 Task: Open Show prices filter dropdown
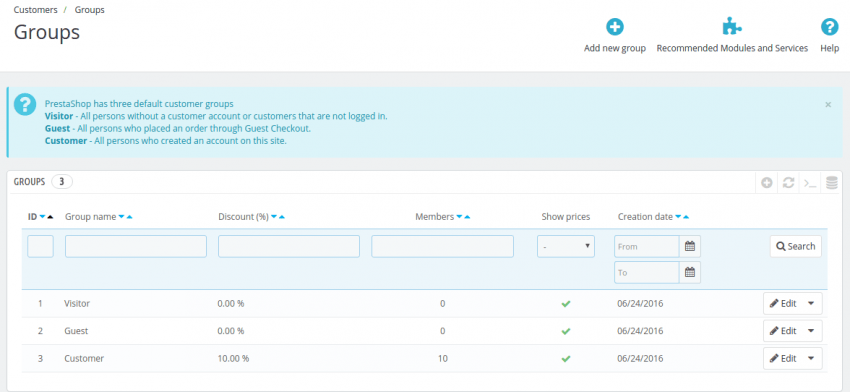tap(566, 246)
